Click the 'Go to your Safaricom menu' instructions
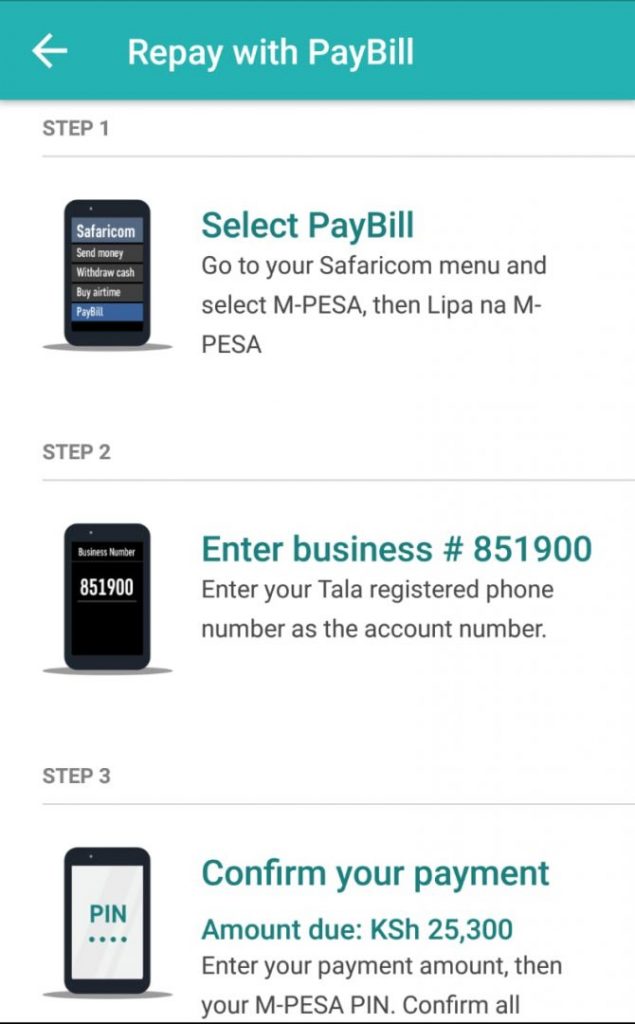 (373, 305)
